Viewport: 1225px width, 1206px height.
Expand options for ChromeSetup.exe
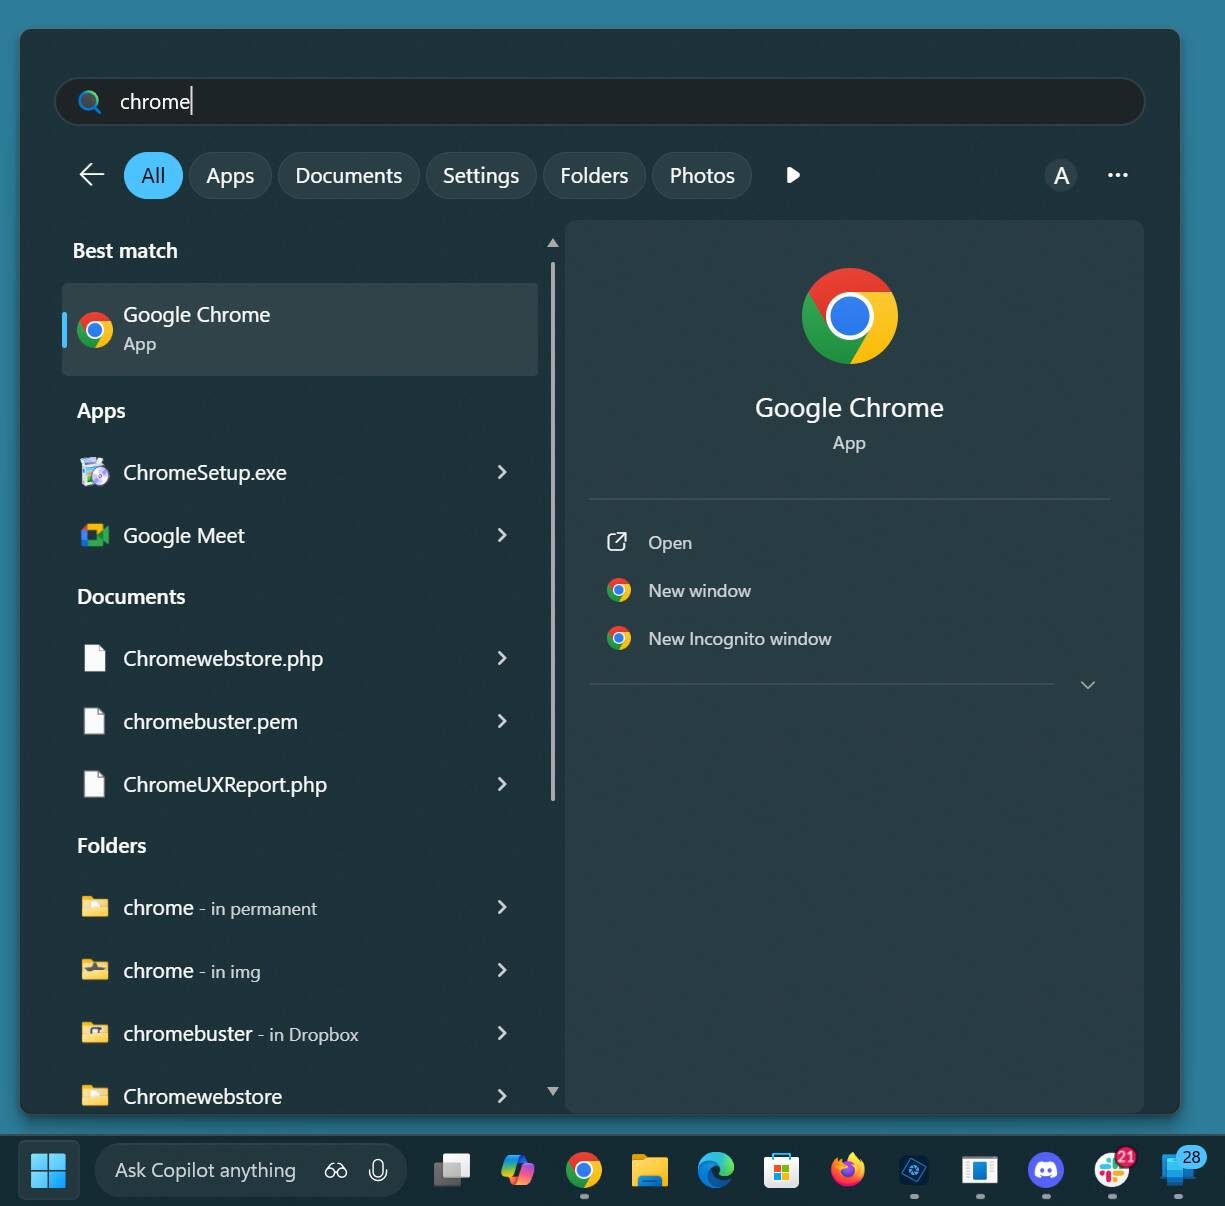pos(502,472)
